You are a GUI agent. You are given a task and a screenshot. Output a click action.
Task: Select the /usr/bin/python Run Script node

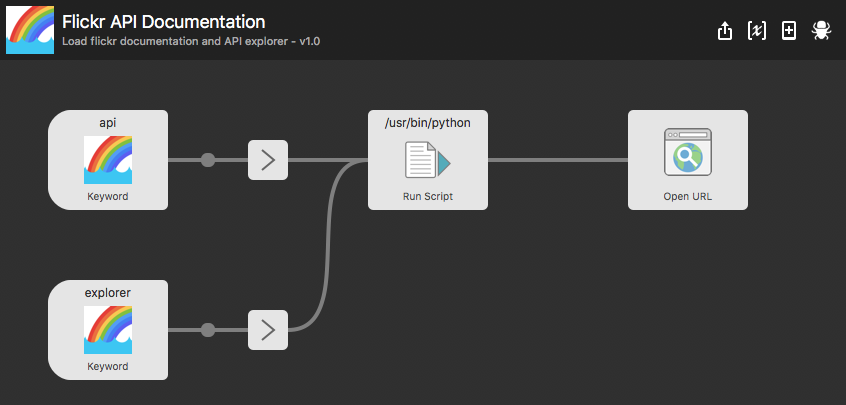428,160
